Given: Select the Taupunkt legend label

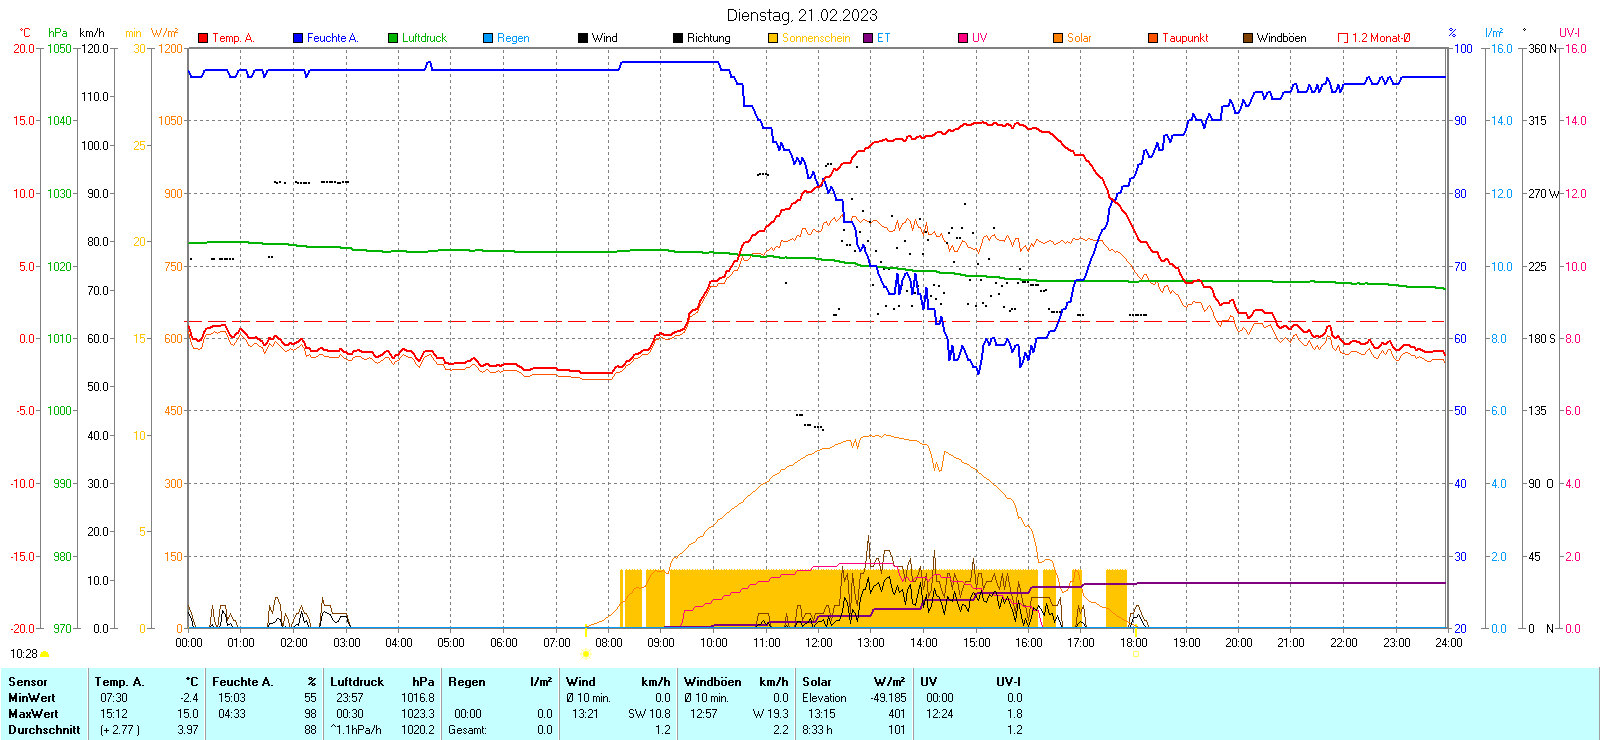Looking at the screenshot, I should 1185,38.
